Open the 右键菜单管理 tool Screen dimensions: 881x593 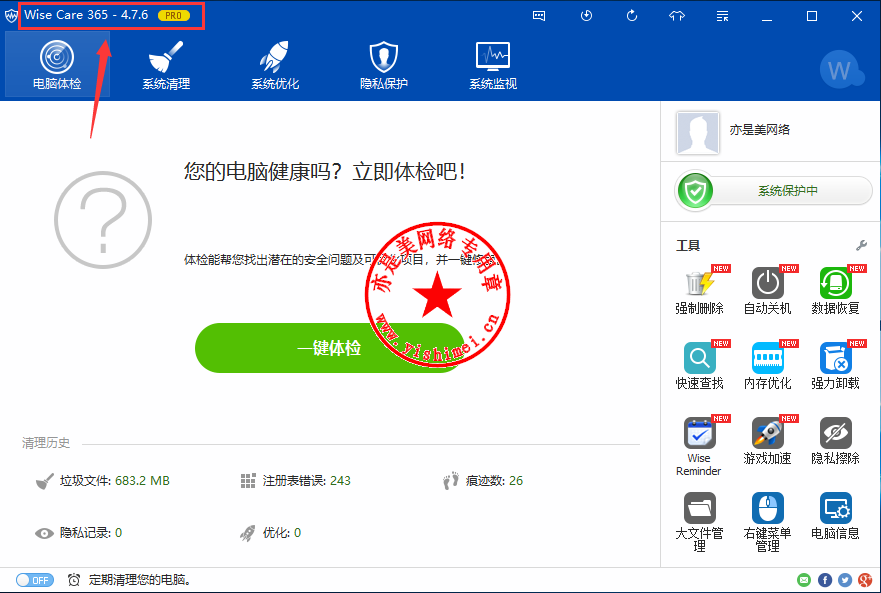768,522
